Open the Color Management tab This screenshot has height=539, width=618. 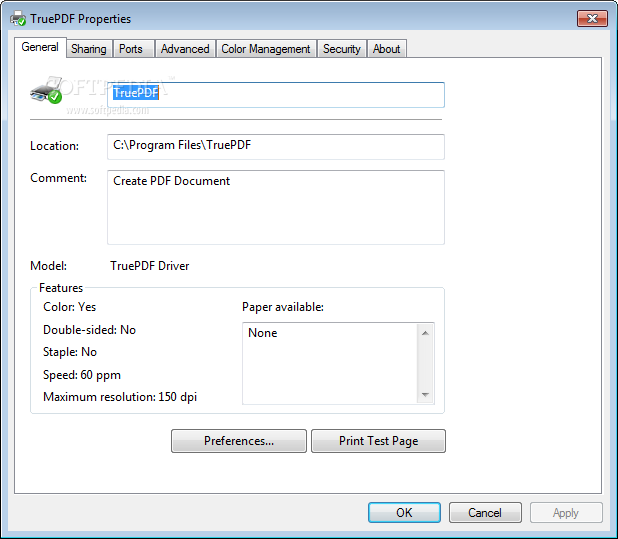(266, 49)
